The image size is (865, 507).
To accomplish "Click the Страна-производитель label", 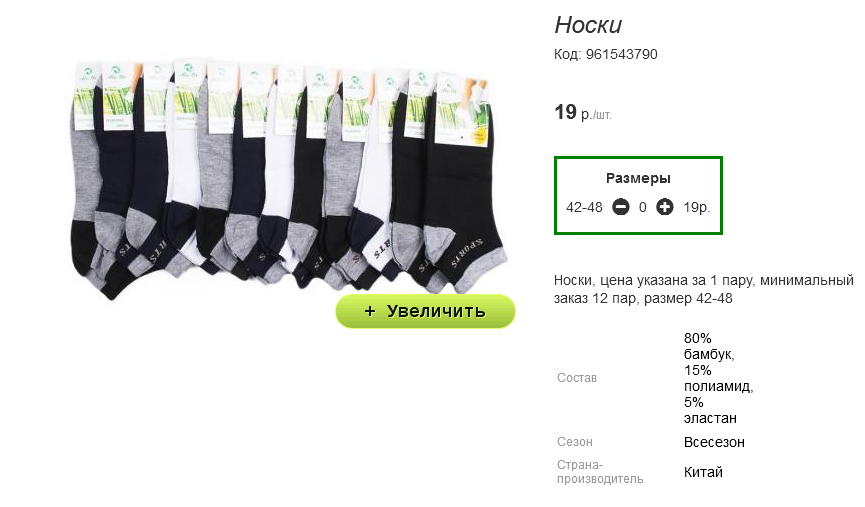I will tap(600, 472).
